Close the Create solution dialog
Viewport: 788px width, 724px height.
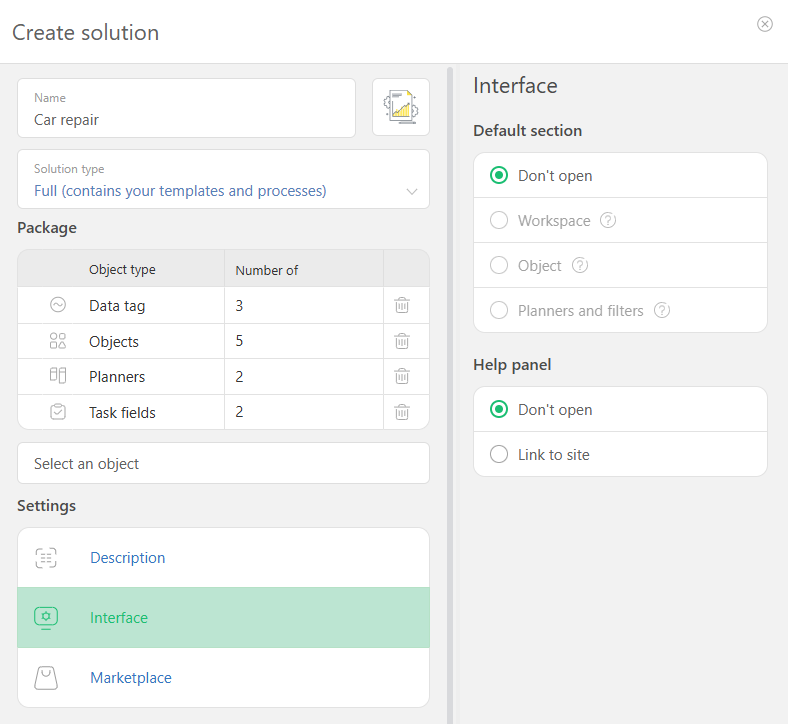pos(764,24)
